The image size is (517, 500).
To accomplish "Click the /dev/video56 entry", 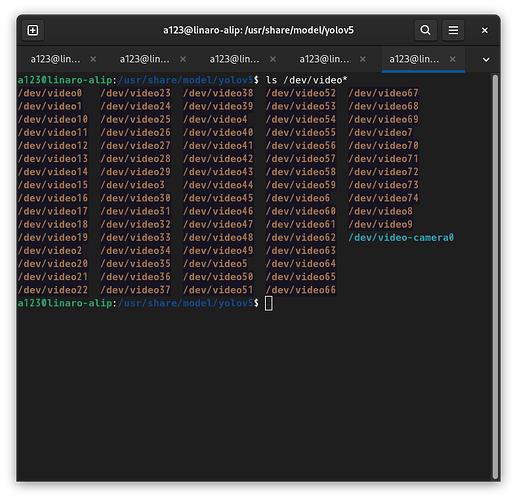I will coord(301,146).
